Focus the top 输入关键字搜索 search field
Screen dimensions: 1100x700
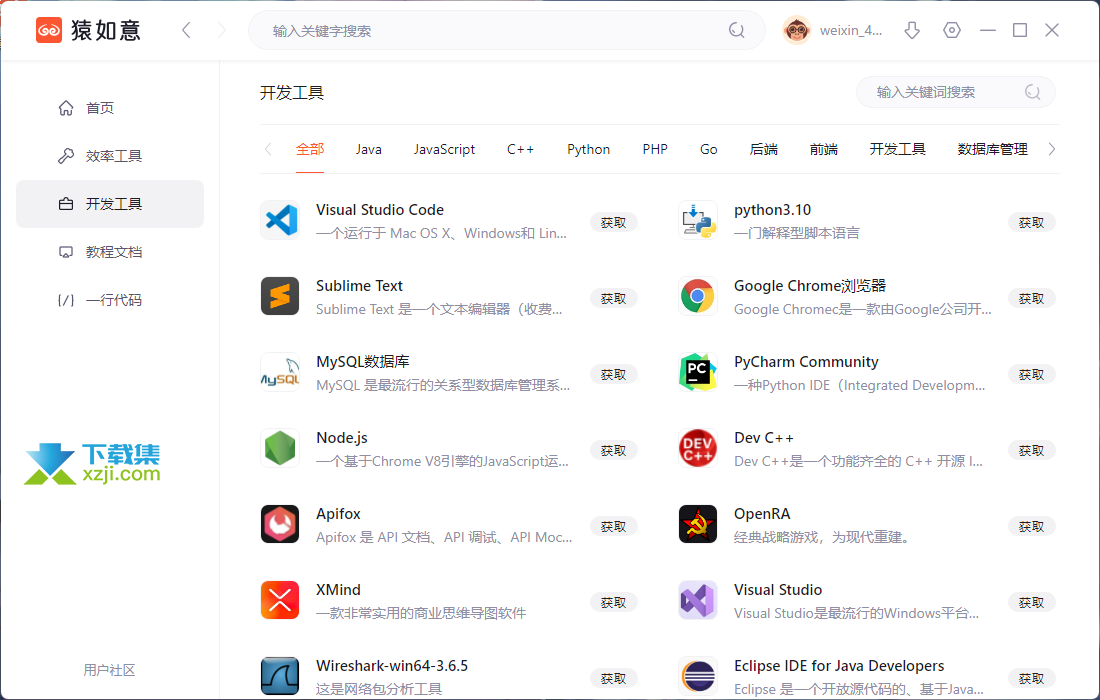507,30
